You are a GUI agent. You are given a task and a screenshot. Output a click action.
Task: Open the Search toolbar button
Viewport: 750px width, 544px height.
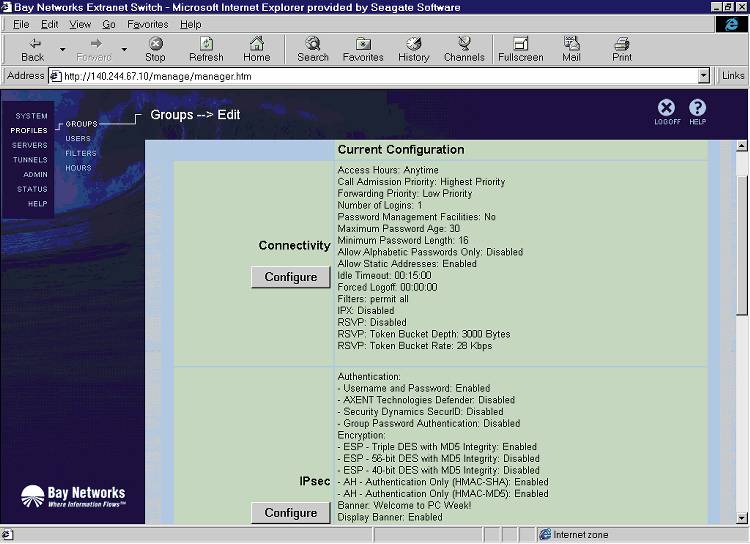pyautogui.click(x=313, y=49)
